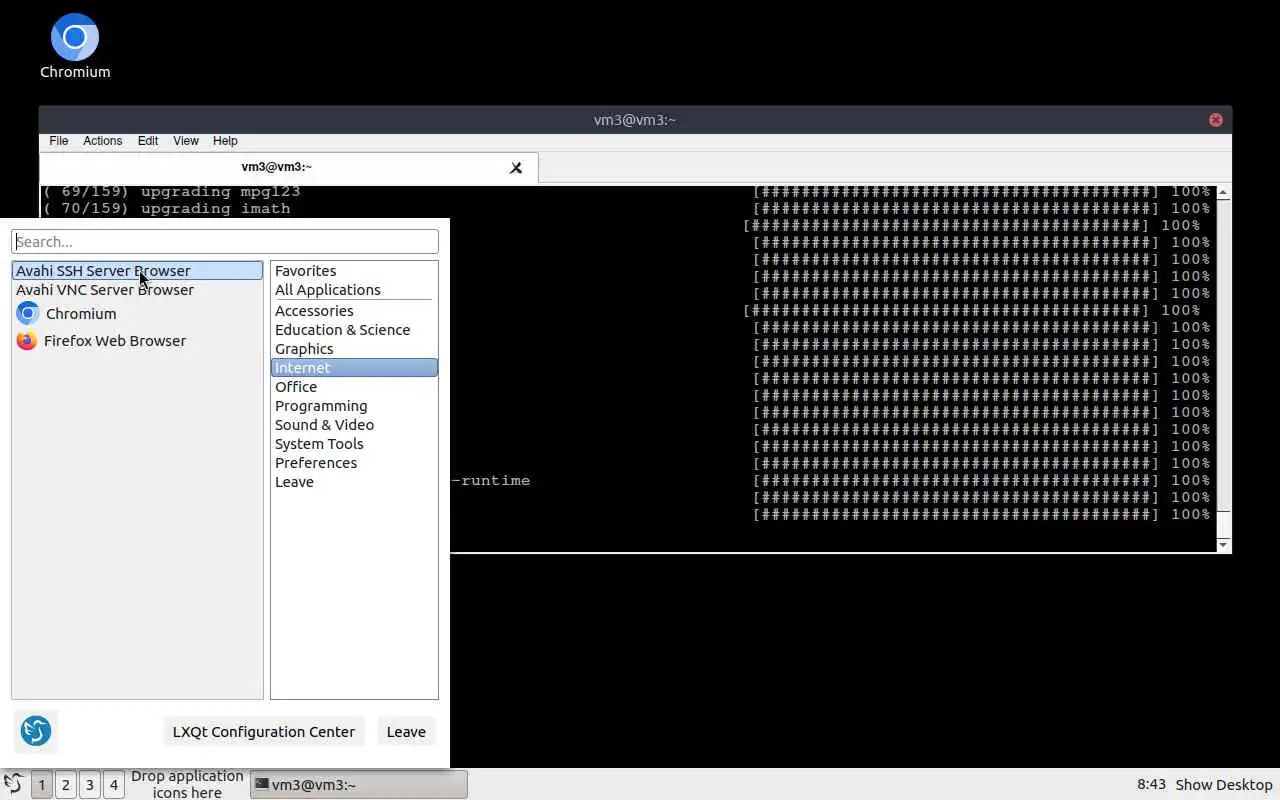1280x800 pixels.
Task: Click LXQt Configuration Center button
Action: click(x=264, y=731)
